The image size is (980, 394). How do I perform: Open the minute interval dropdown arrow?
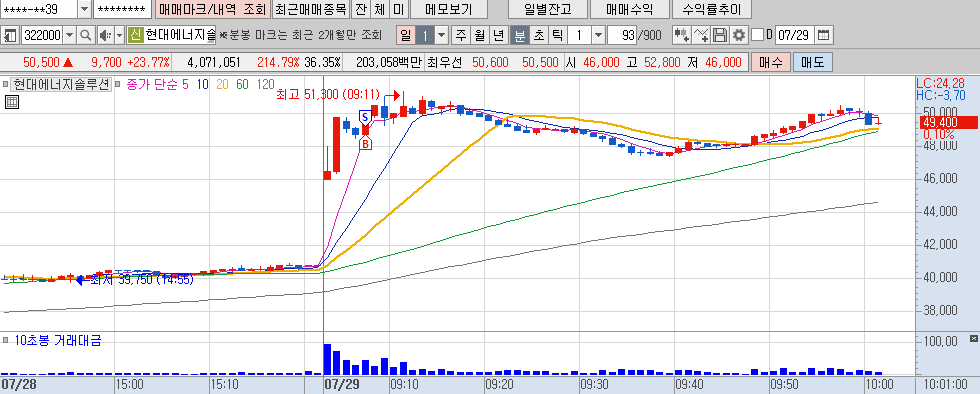[x=598, y=35]
